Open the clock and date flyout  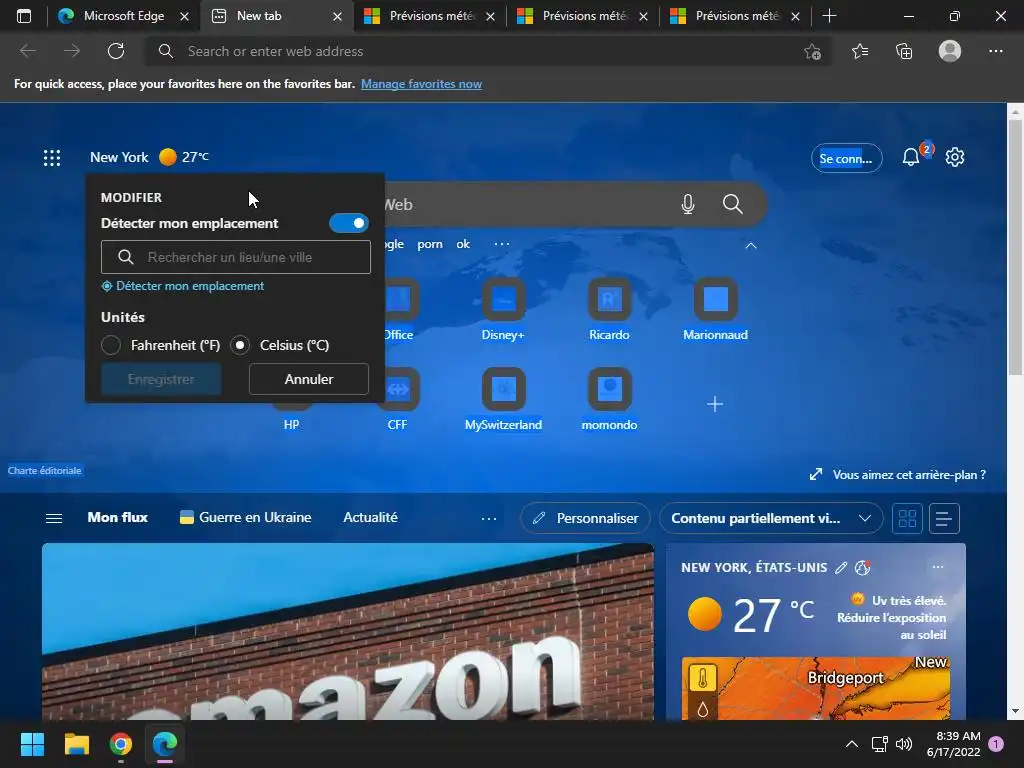(953, 744)
